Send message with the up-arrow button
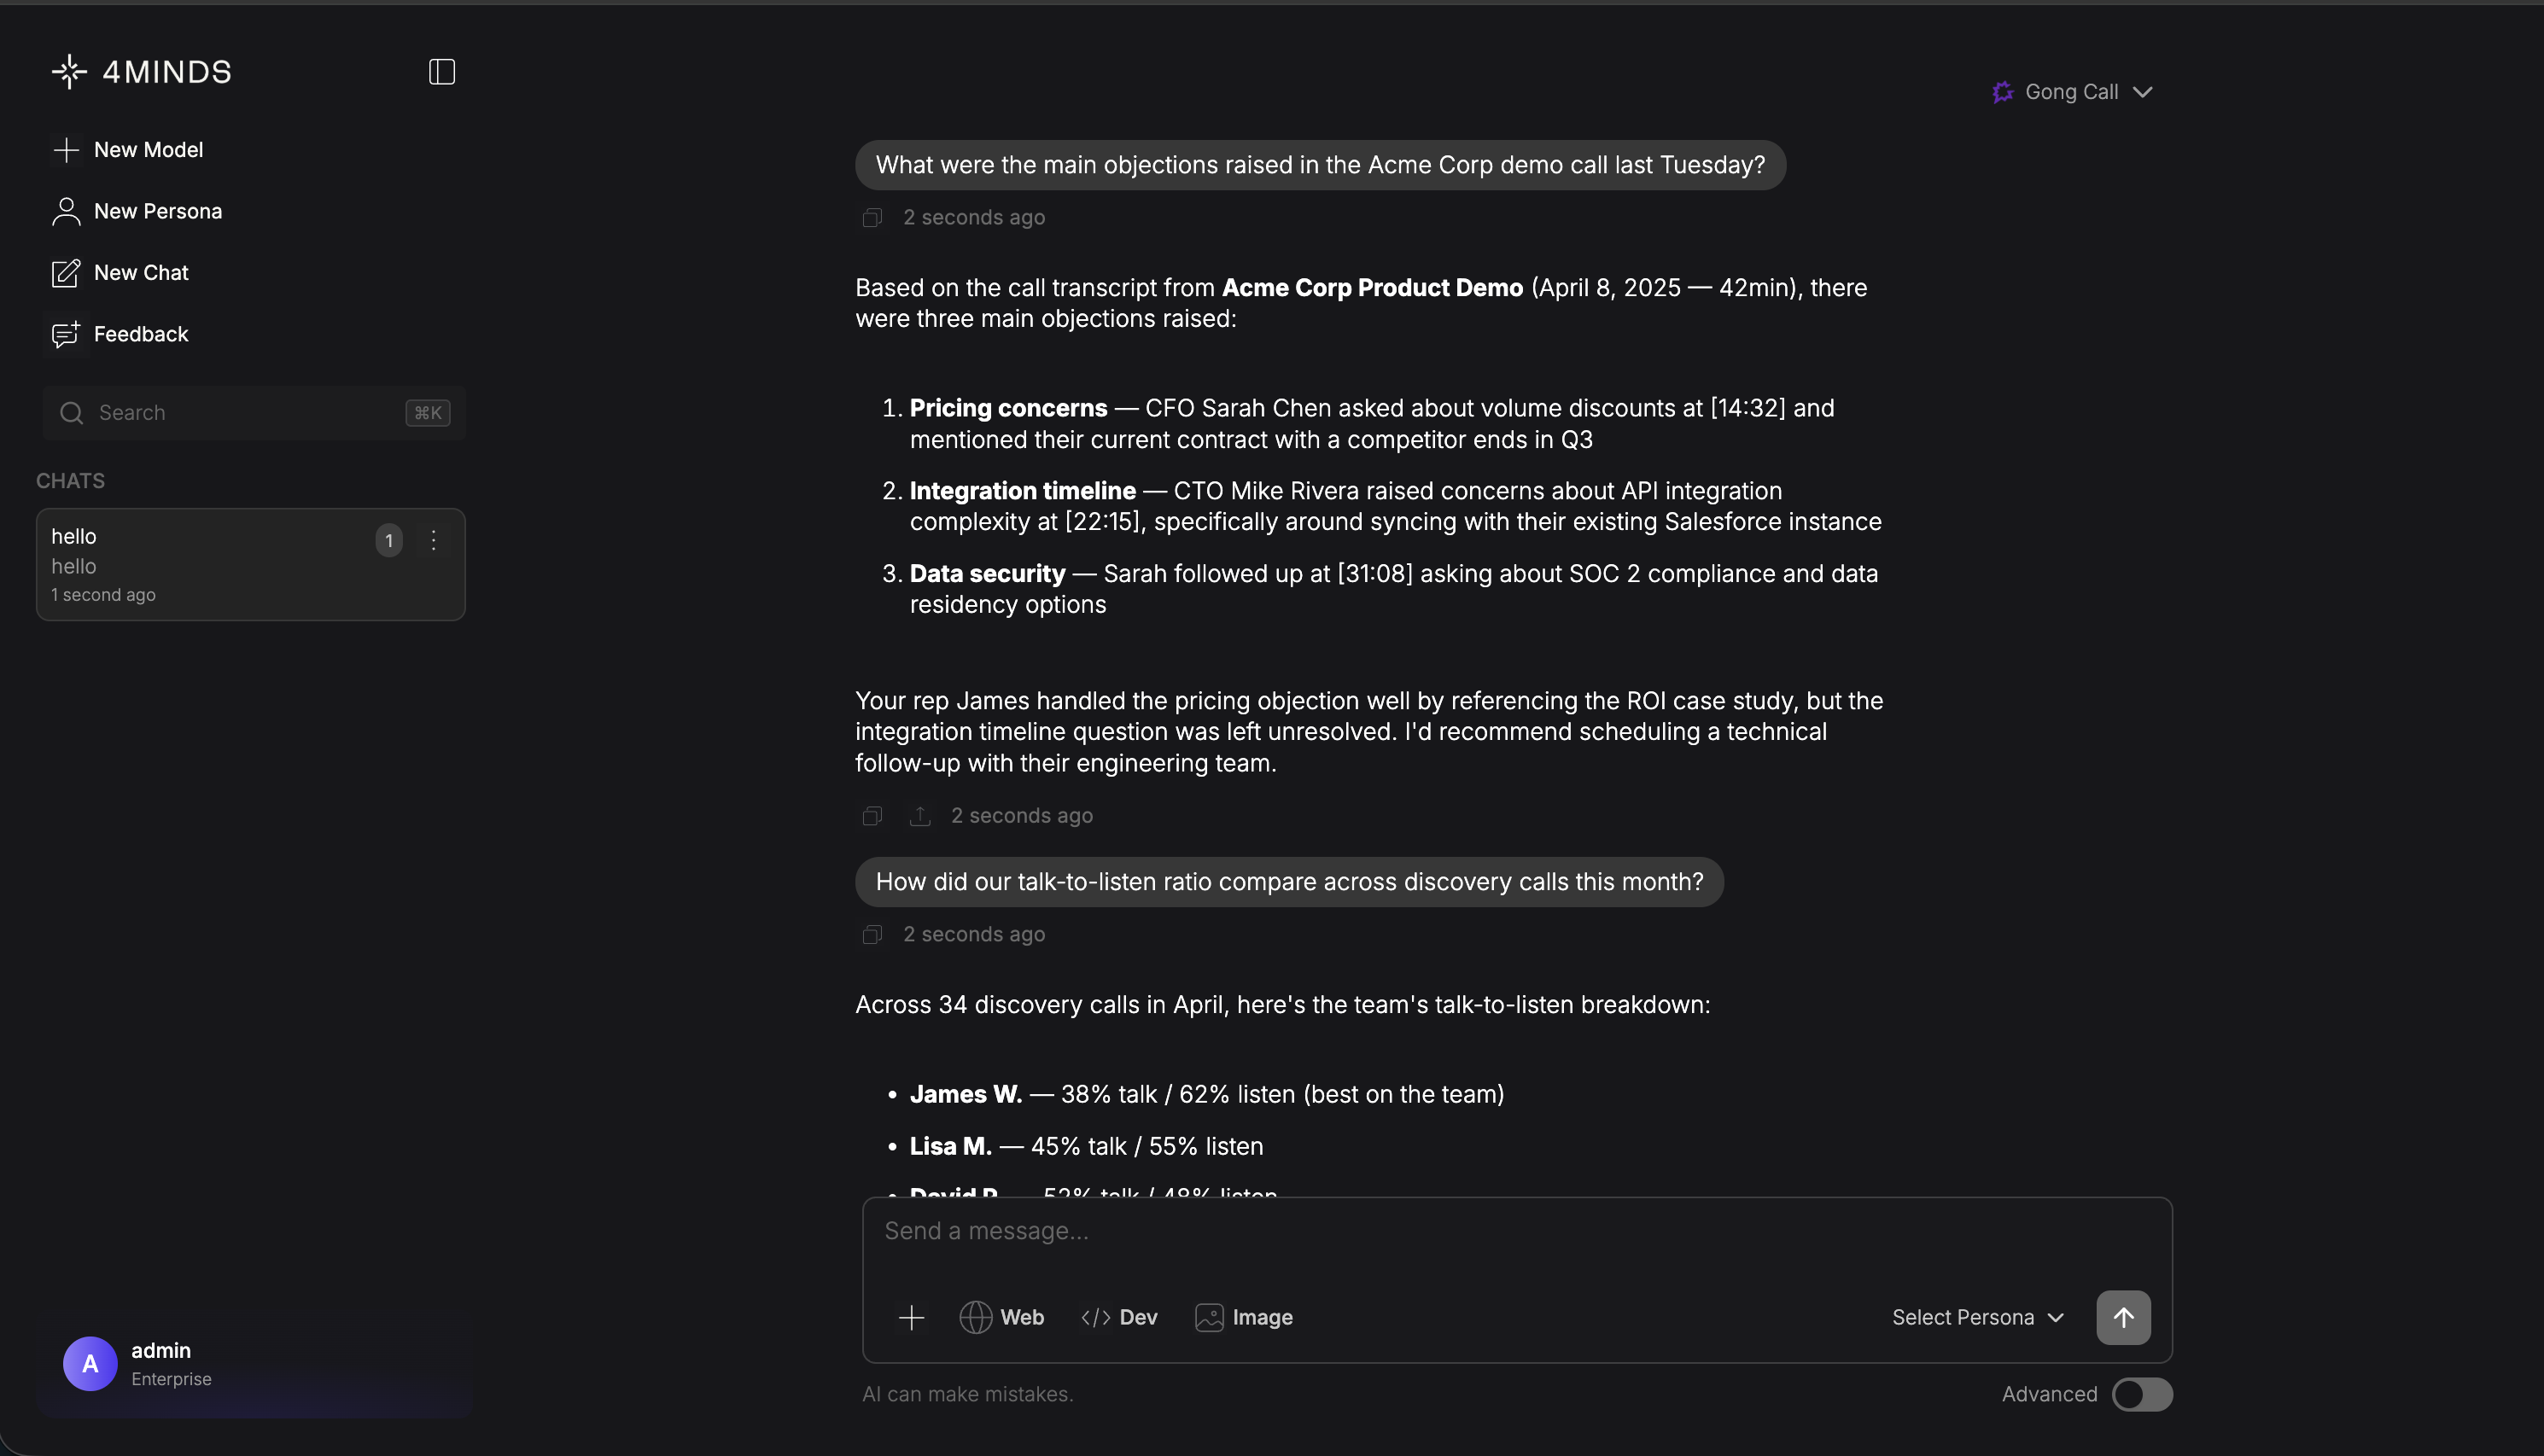This screenshot has height=1456, width=2544. (2123, 1317)
